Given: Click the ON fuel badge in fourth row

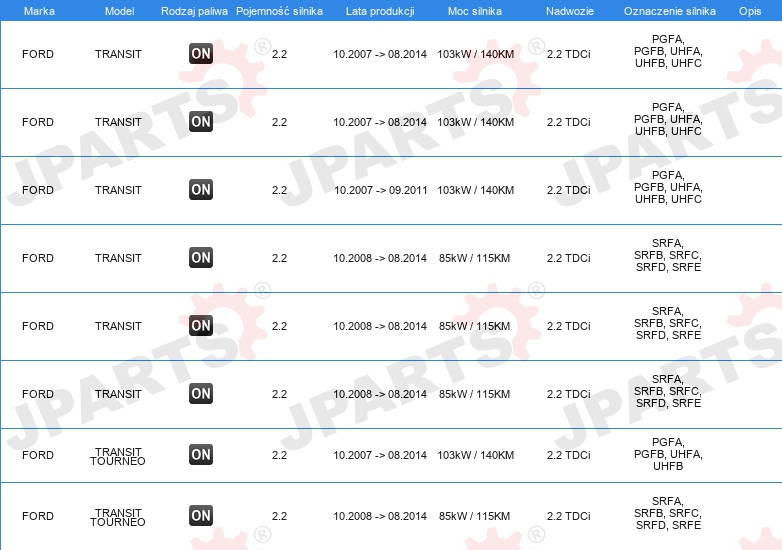Looking at the screenshot, I should (201, 258).
